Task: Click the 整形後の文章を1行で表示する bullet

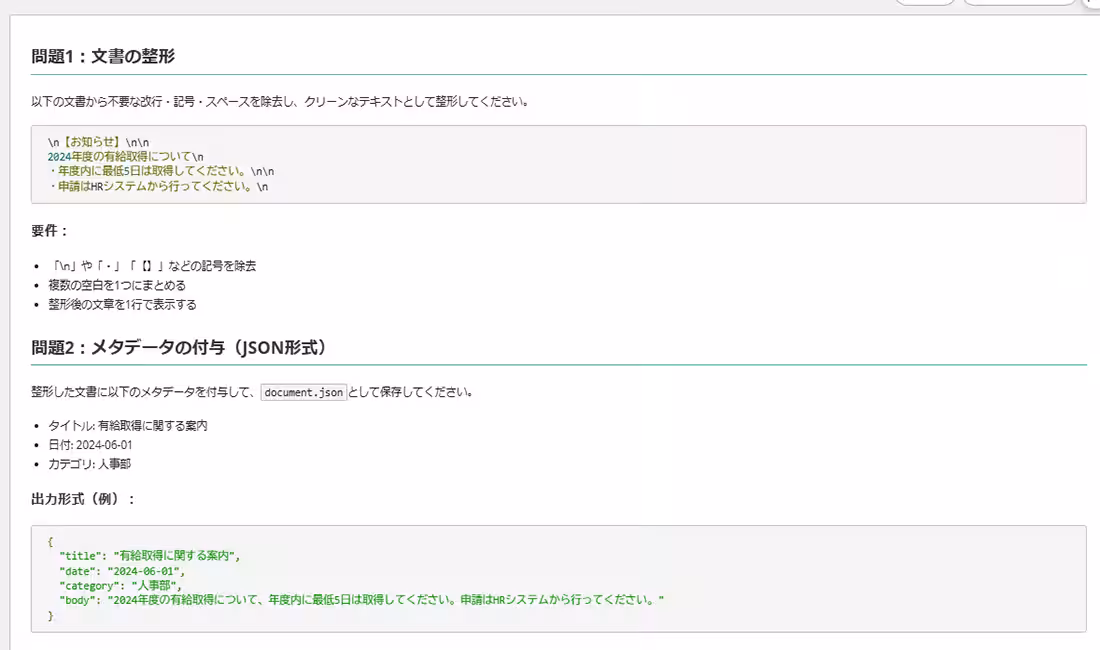Action: pyautogui.click(x=122, y=304)
